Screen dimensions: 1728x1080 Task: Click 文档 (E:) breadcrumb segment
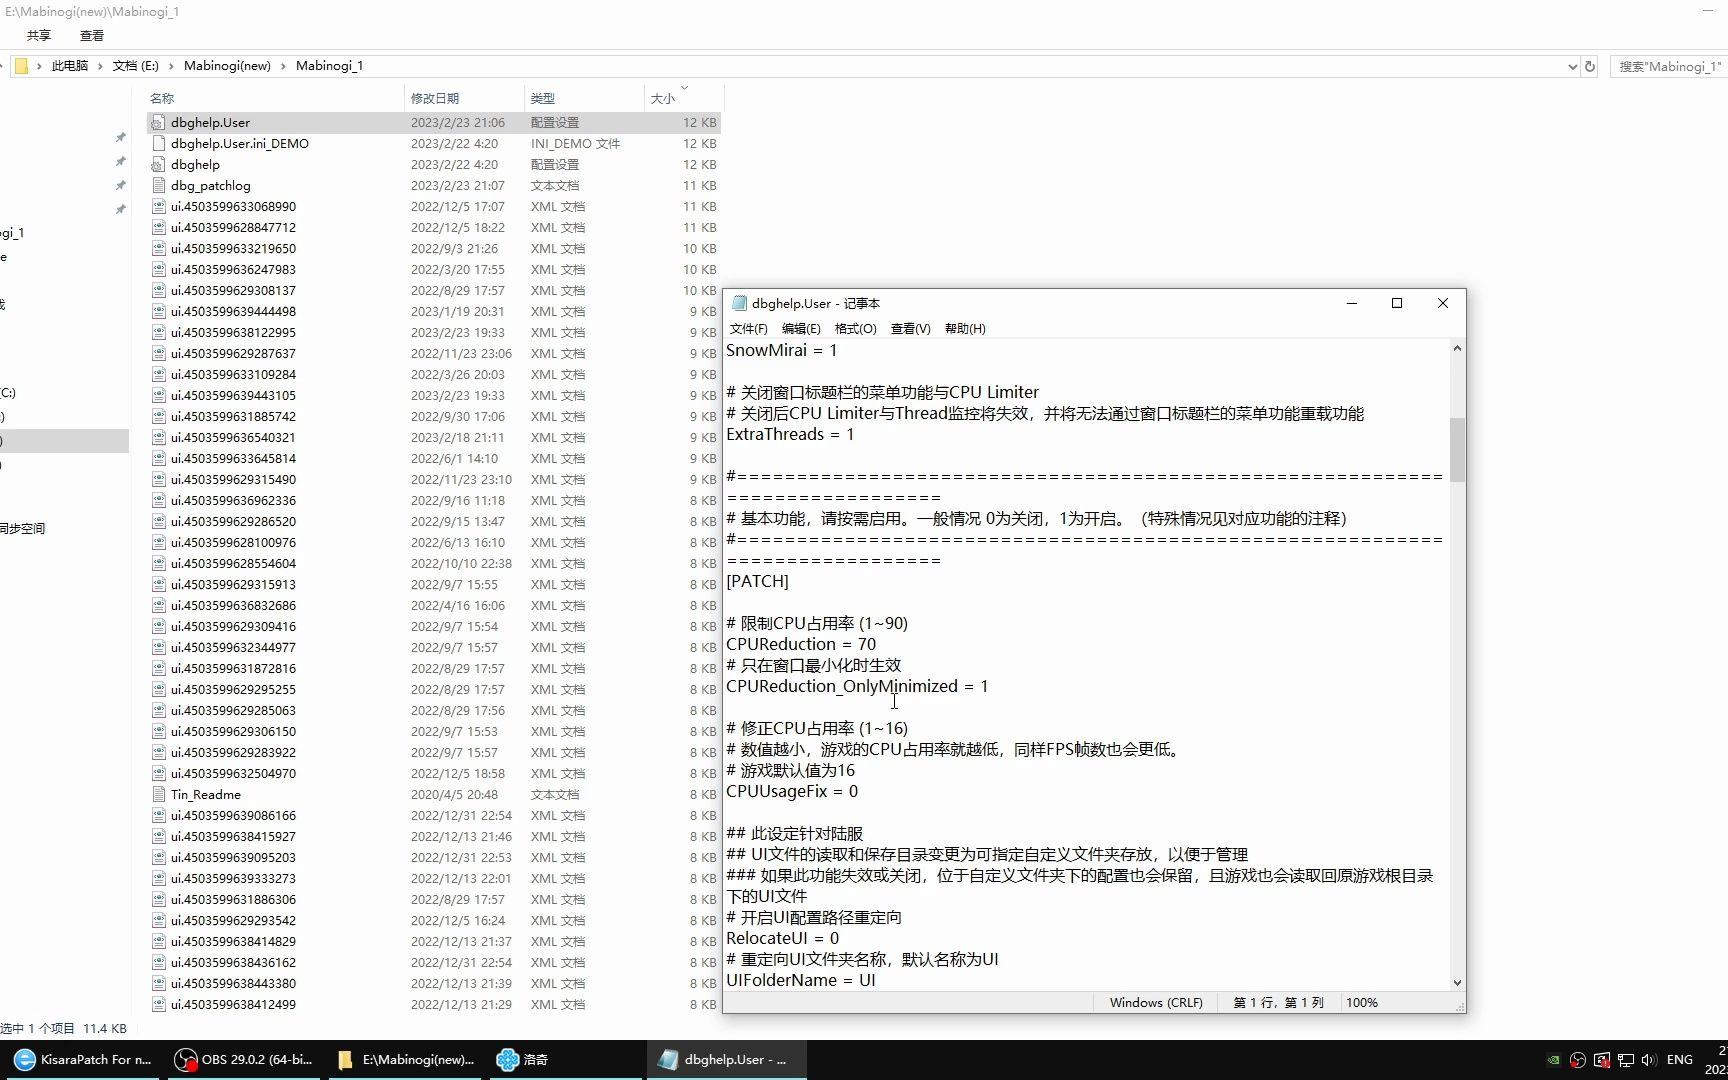136,66
